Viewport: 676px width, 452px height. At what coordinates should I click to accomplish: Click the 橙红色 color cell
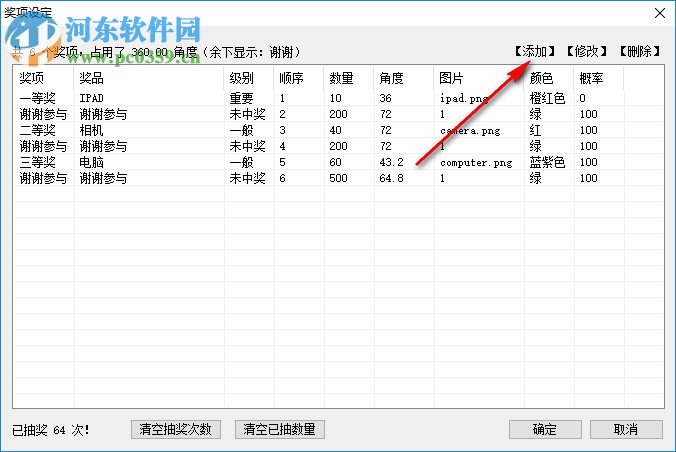pyautogui.click(x=547, y=98)
